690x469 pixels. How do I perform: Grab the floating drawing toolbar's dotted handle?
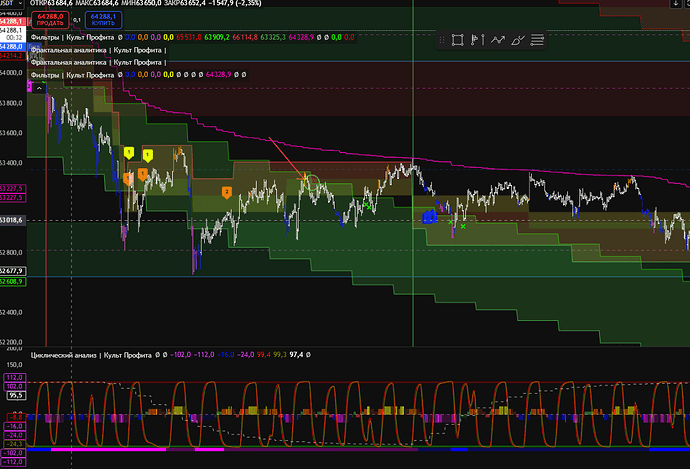coord(440,40)
